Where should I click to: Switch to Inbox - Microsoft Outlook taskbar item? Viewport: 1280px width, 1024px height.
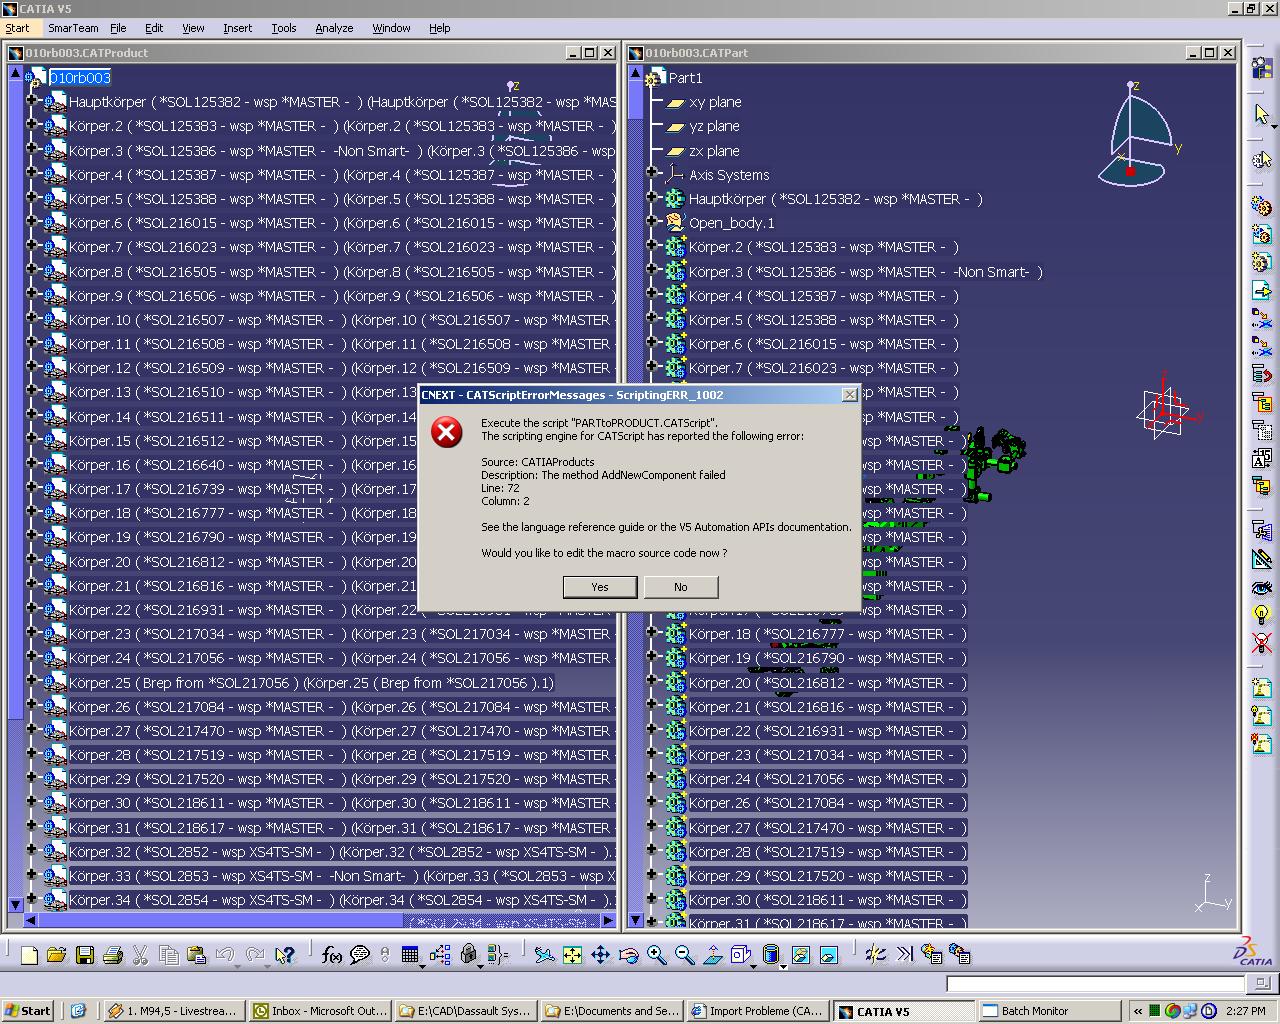(320, 1011)
